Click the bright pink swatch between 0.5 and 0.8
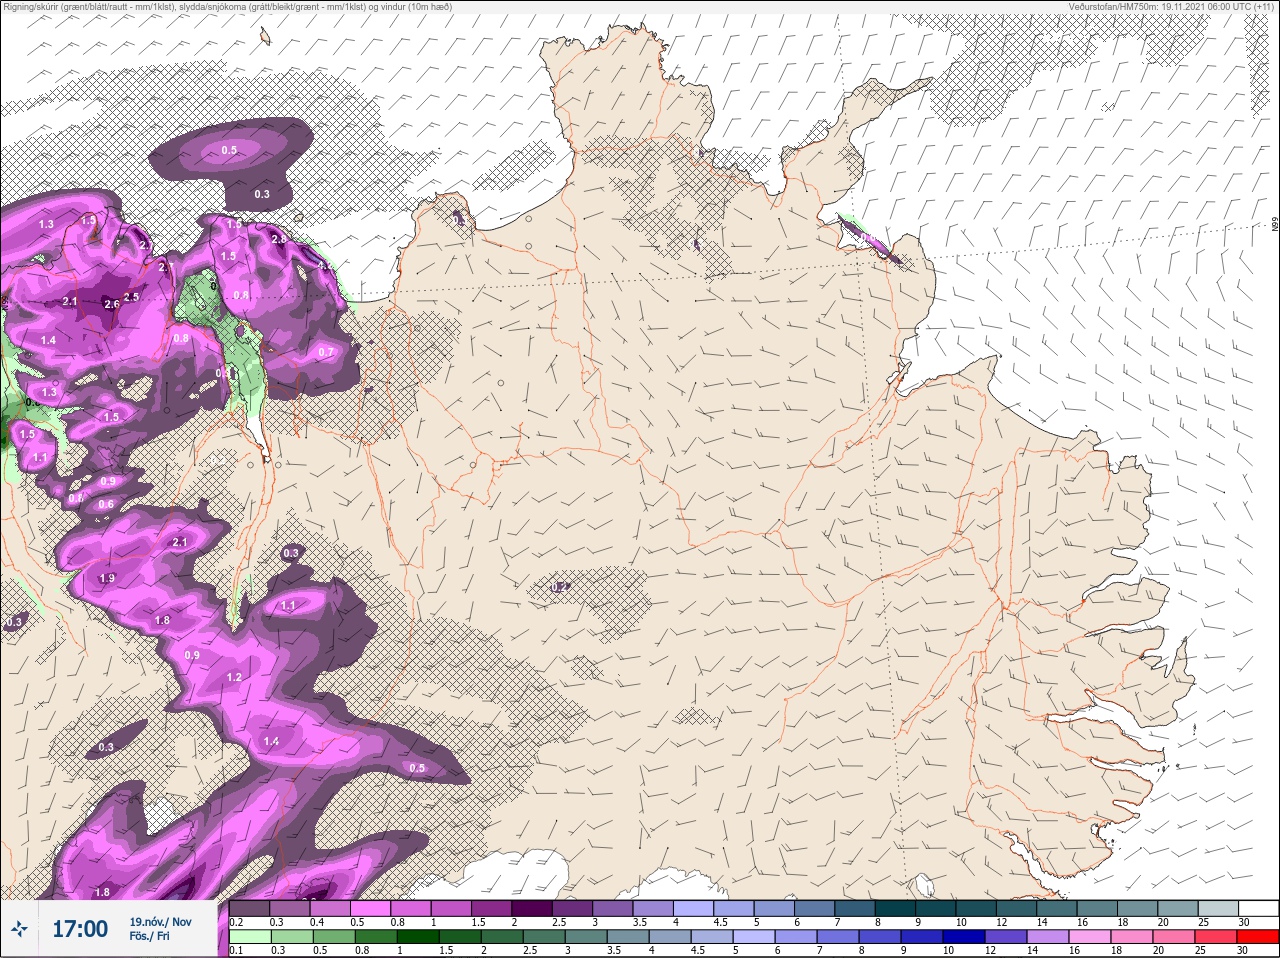The height and width of the screenshot is (958, 1280). click(369, 908)
